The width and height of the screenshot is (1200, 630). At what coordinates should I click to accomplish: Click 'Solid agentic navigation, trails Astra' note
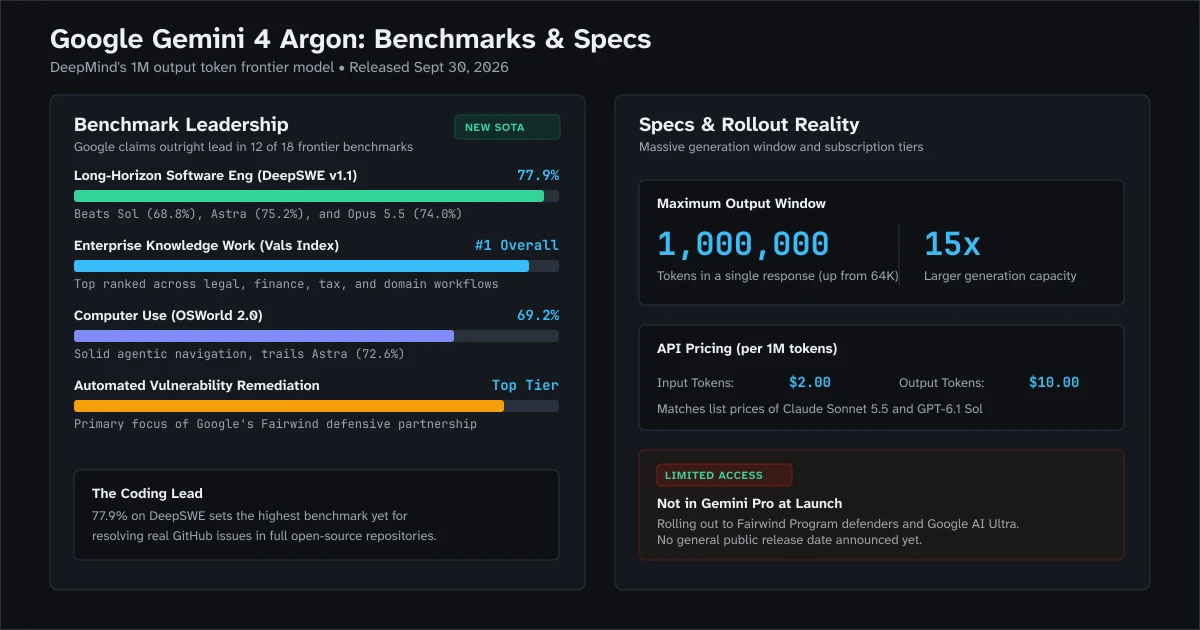tap(239, 354)
